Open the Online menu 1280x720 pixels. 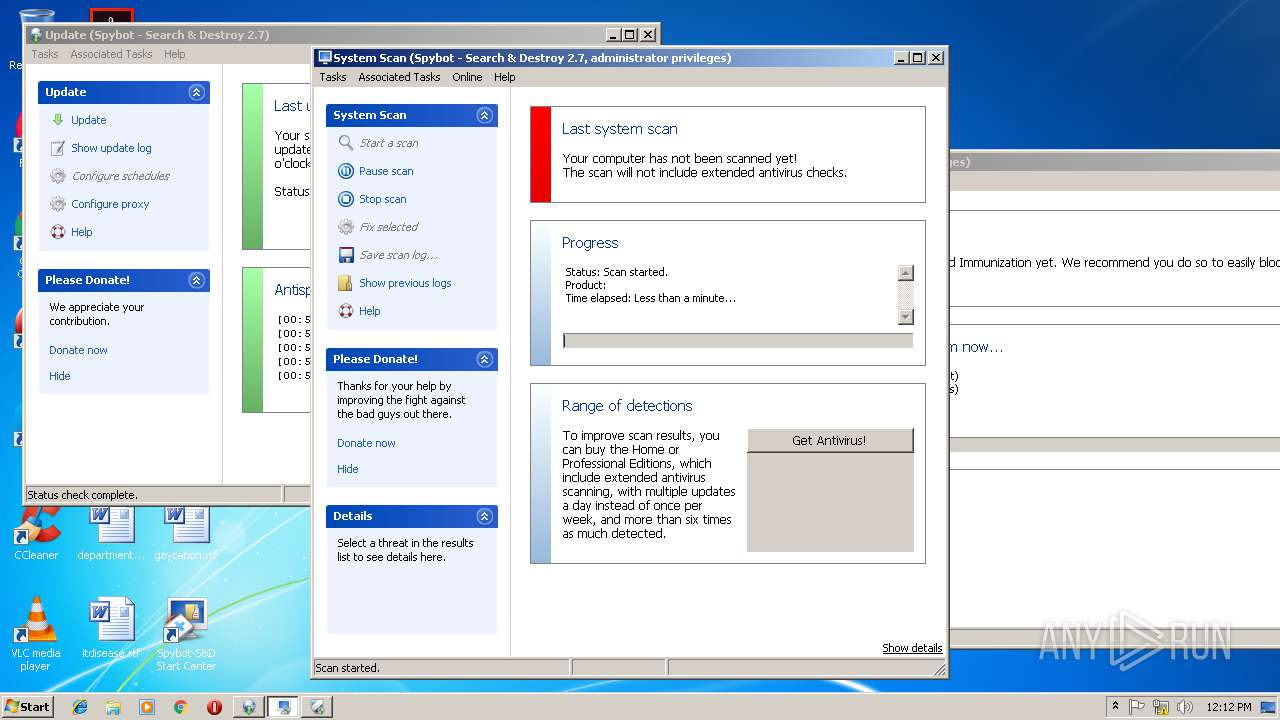[467, 77]
